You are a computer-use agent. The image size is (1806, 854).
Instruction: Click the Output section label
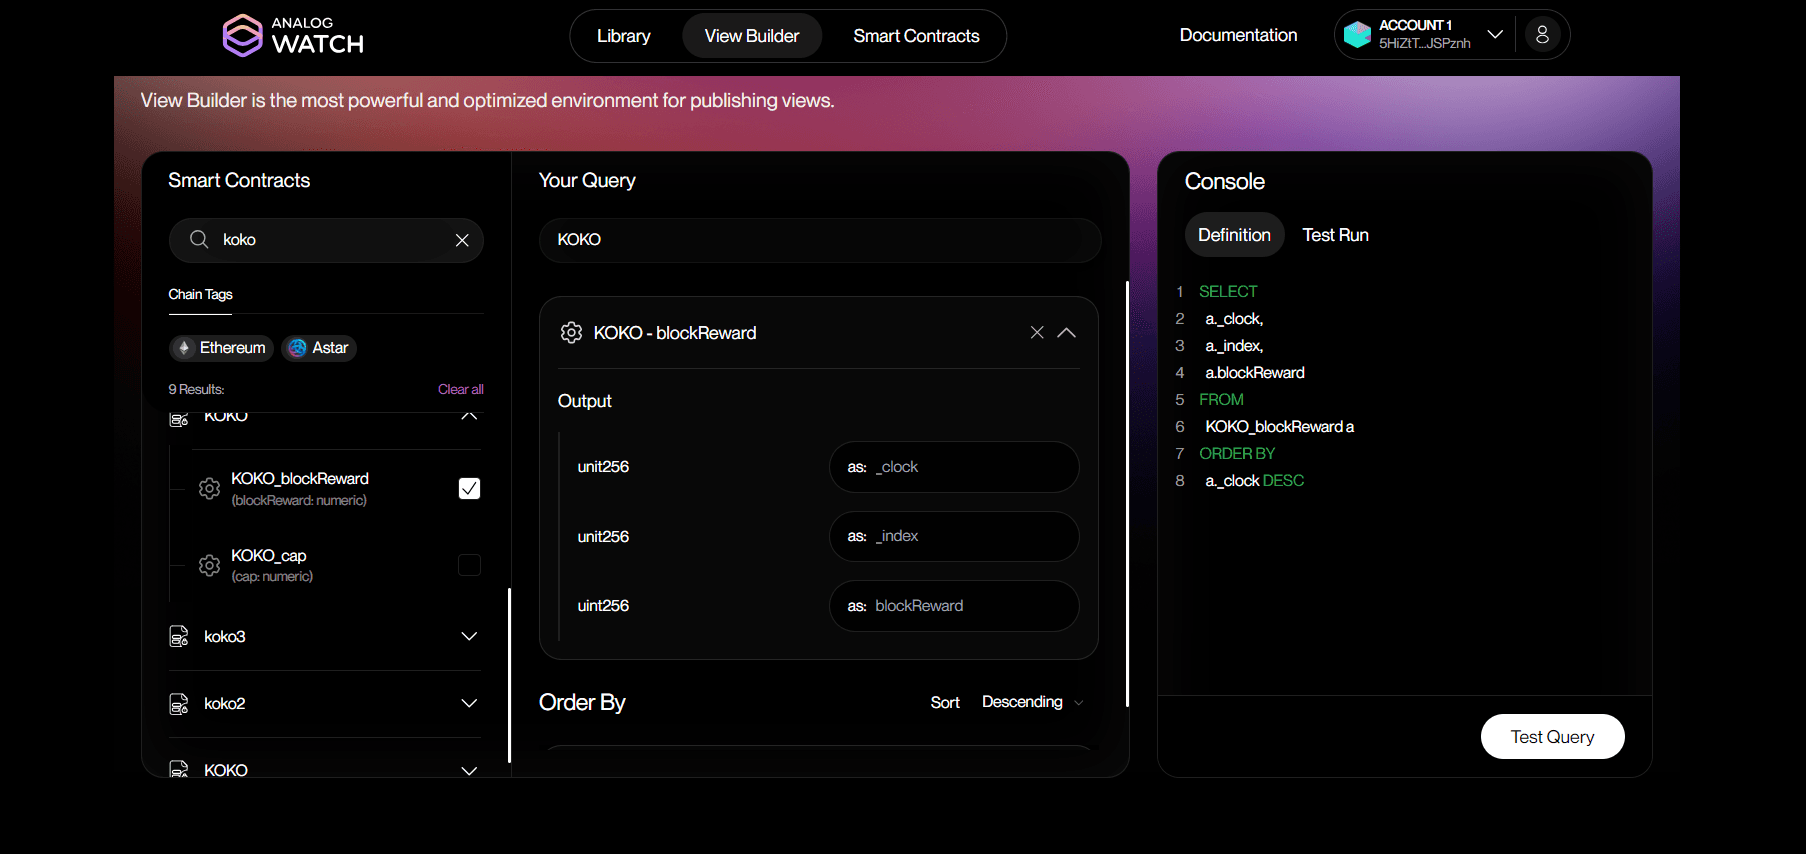coord(584,401)
